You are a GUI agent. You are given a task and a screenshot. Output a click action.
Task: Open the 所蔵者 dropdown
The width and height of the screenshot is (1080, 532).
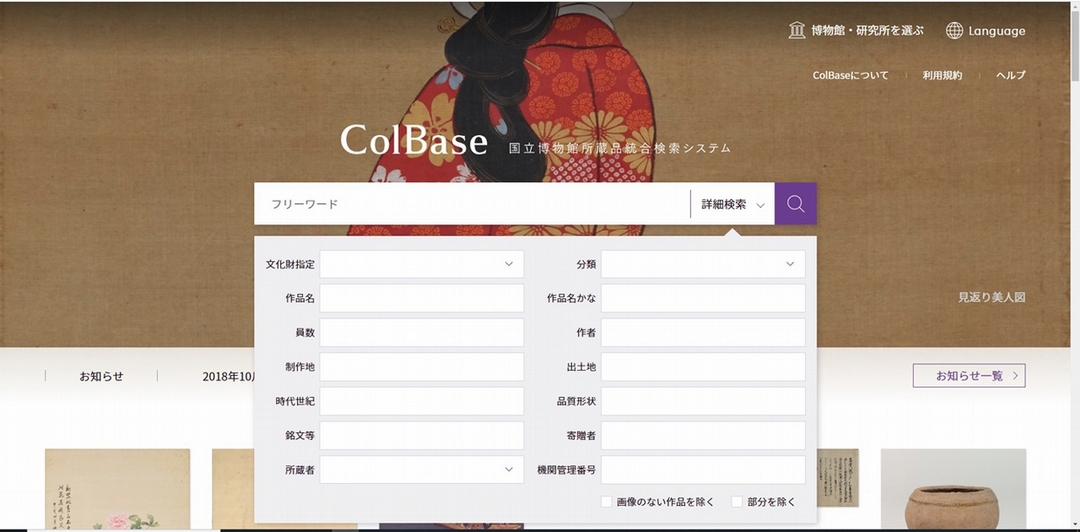(422, 469)
